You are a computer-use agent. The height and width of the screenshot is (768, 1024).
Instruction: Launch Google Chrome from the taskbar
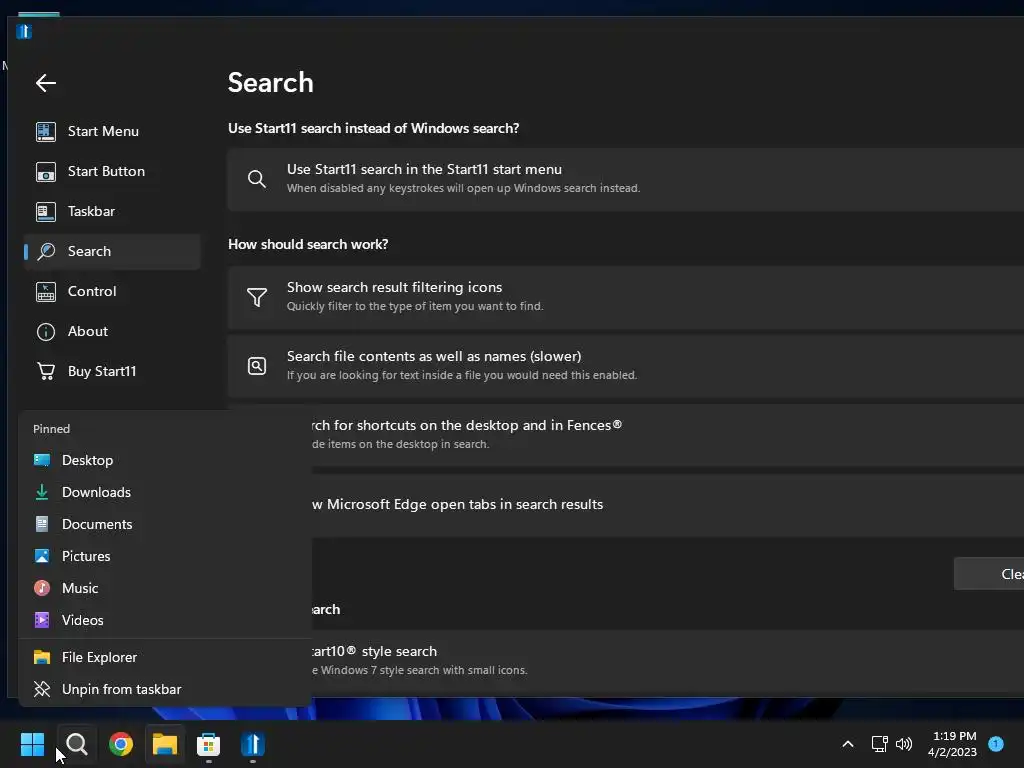(x=121, y=744)
